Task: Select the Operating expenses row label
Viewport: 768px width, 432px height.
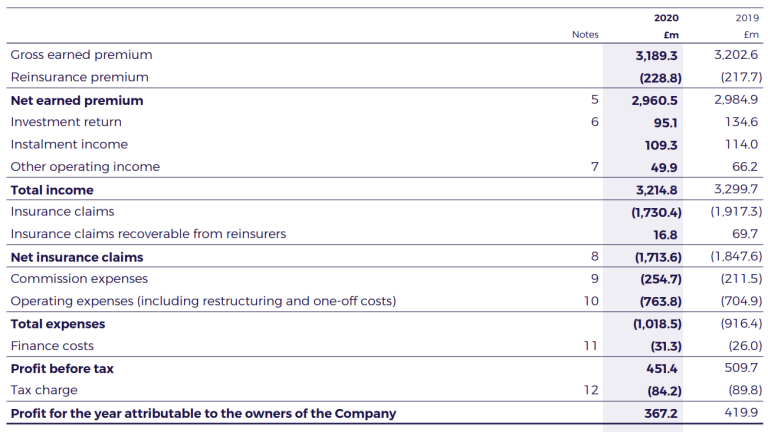Action: pos(203,301)
